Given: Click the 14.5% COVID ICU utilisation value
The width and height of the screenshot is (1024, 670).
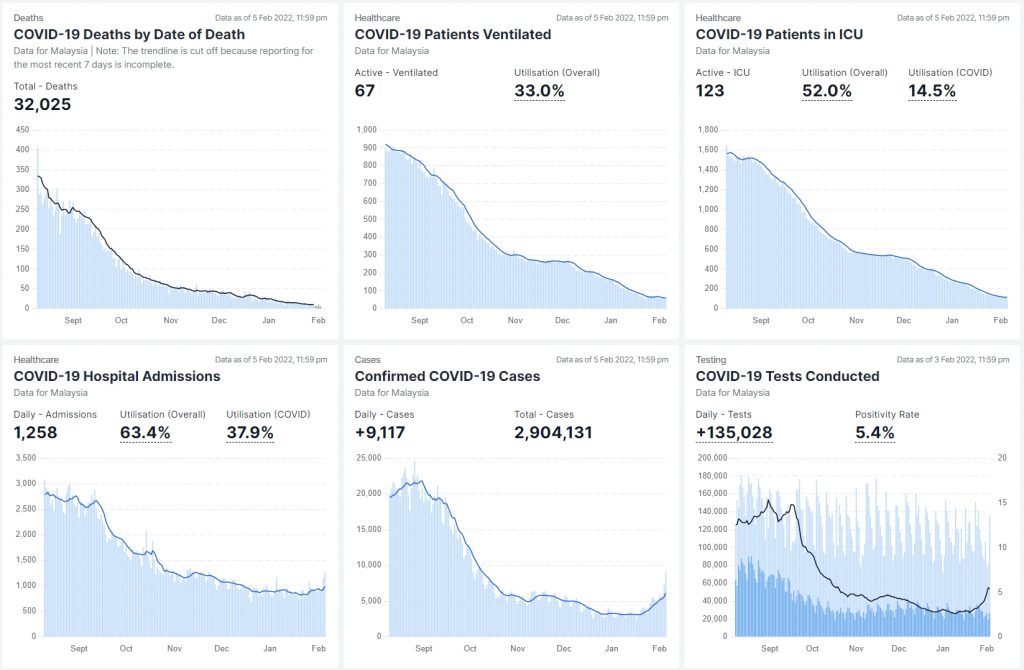Looking at the screenshot, I should coord(932,91).
